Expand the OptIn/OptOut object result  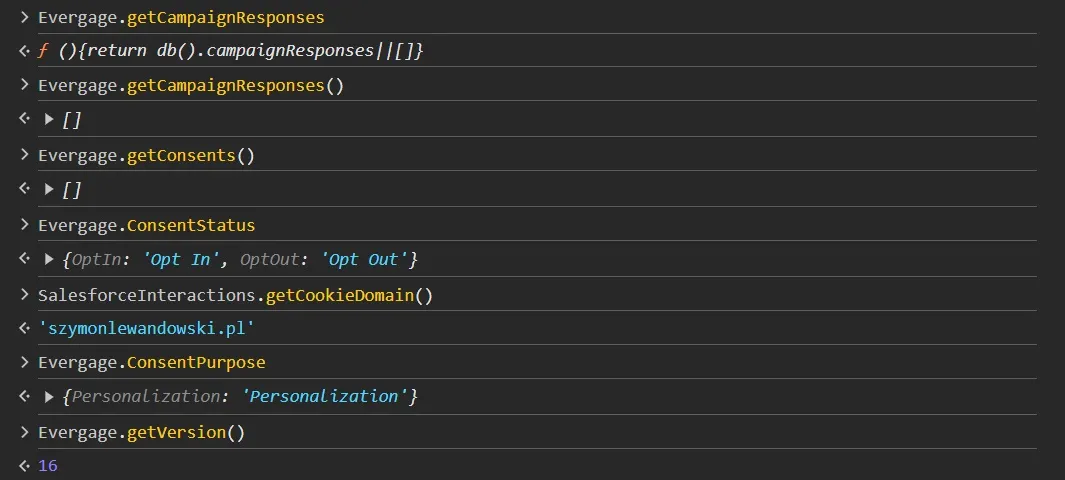50,259
